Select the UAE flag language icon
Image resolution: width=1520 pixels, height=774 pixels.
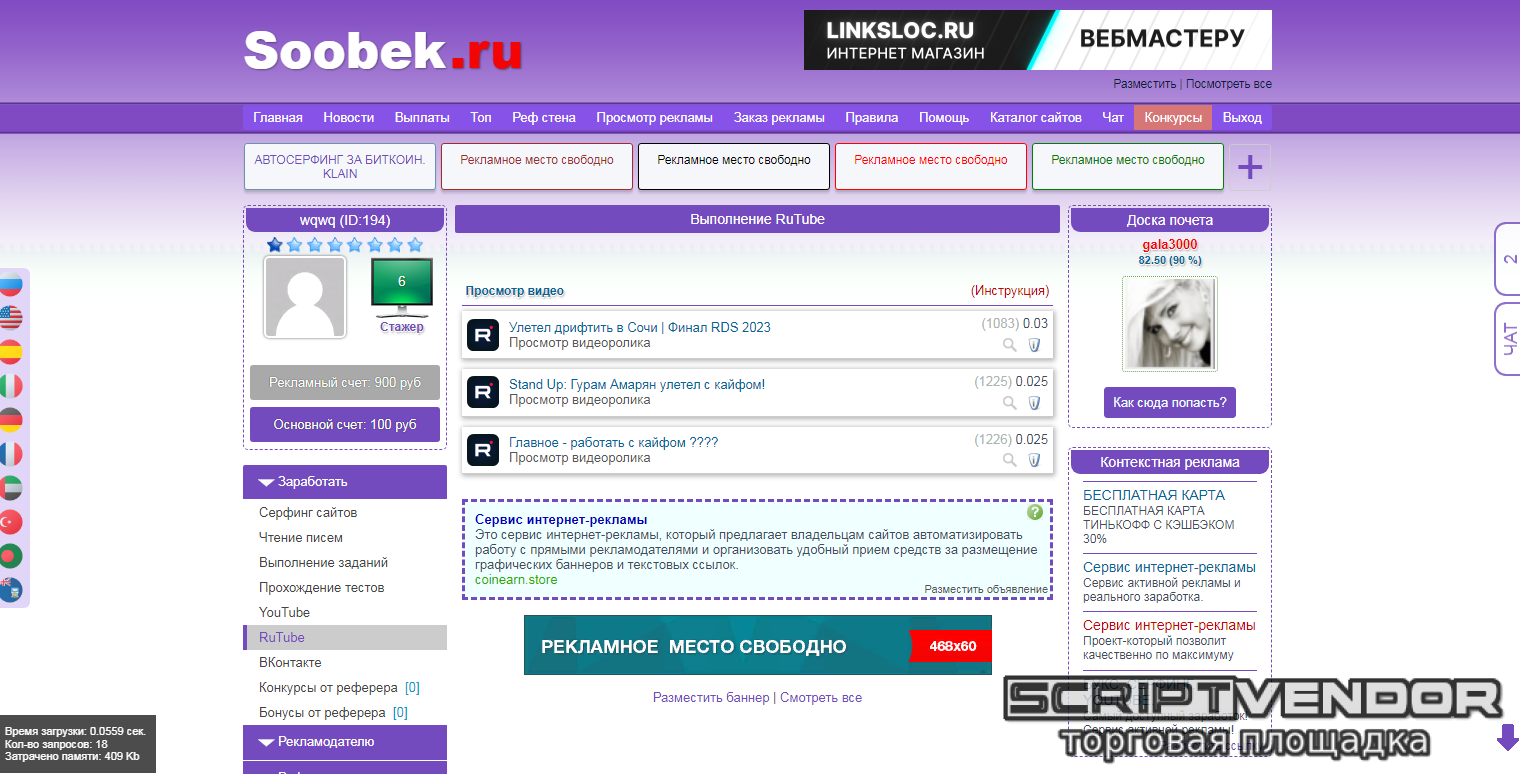tap(10, 488)
